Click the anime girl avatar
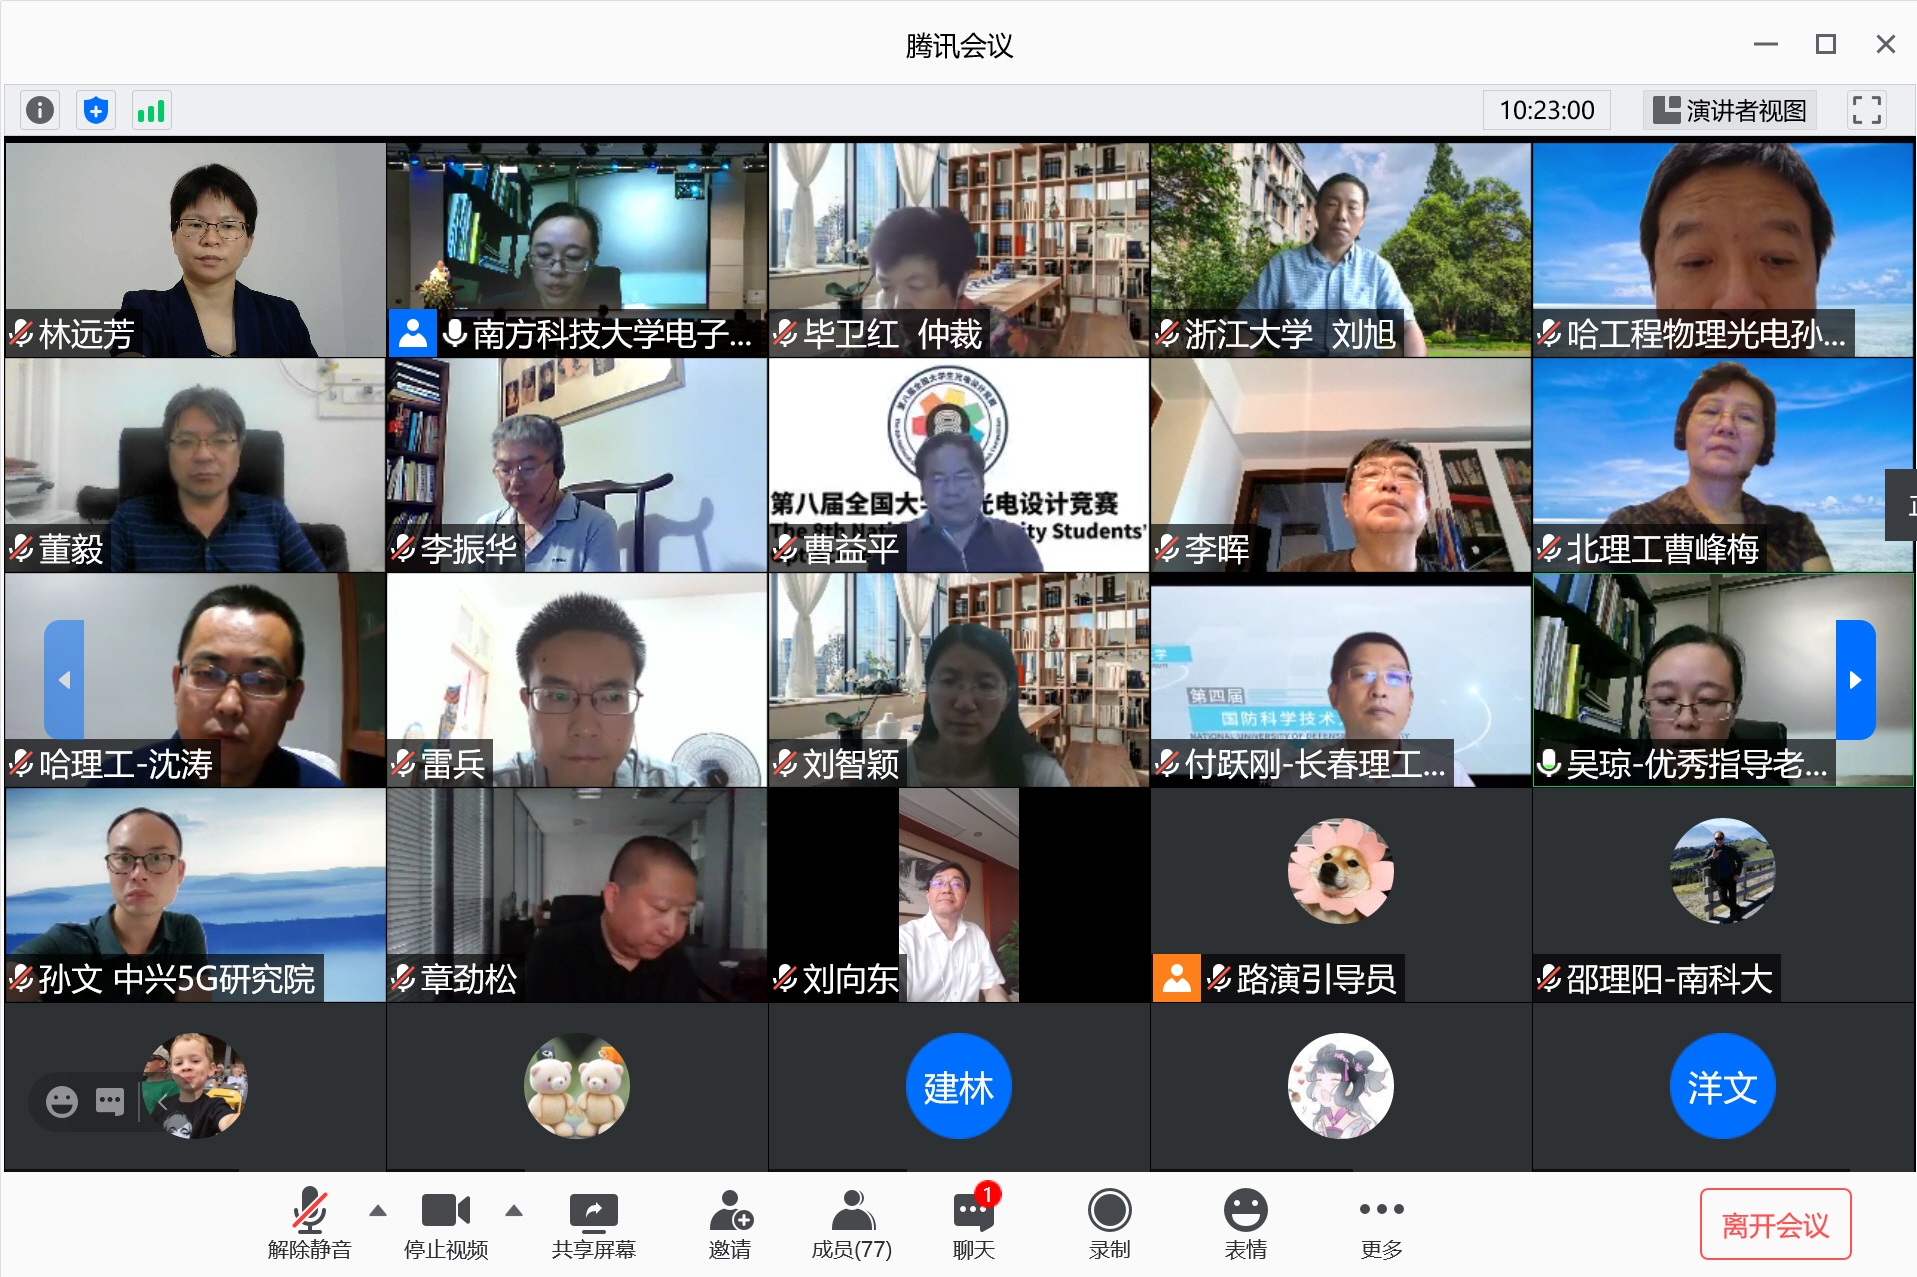Screen dimensions: 1917x1277 1341,1086
